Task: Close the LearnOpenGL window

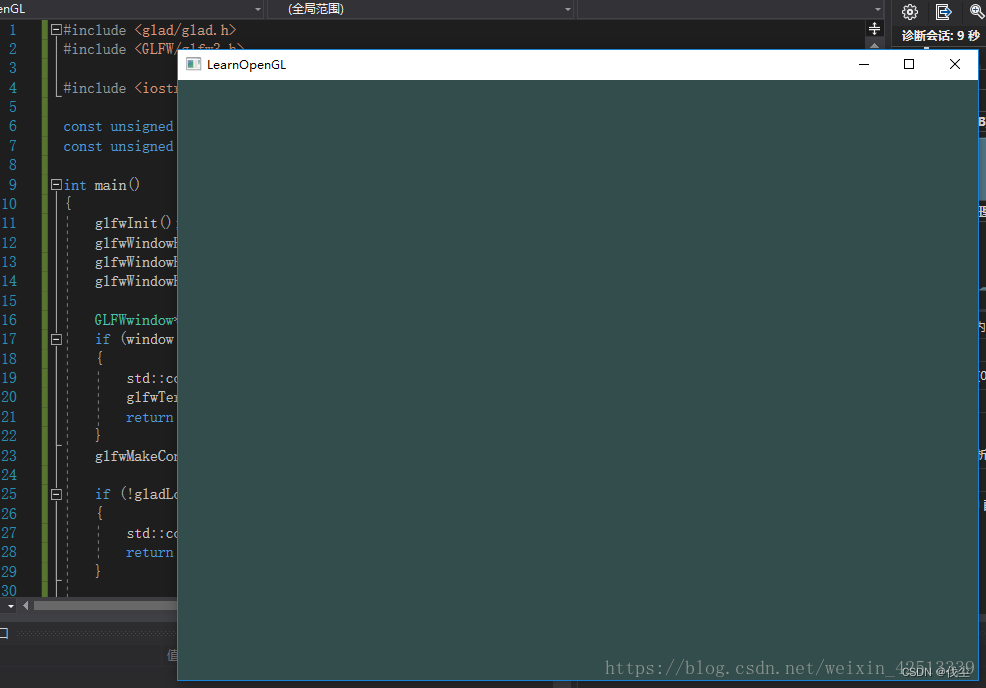Action: (955, 64)
